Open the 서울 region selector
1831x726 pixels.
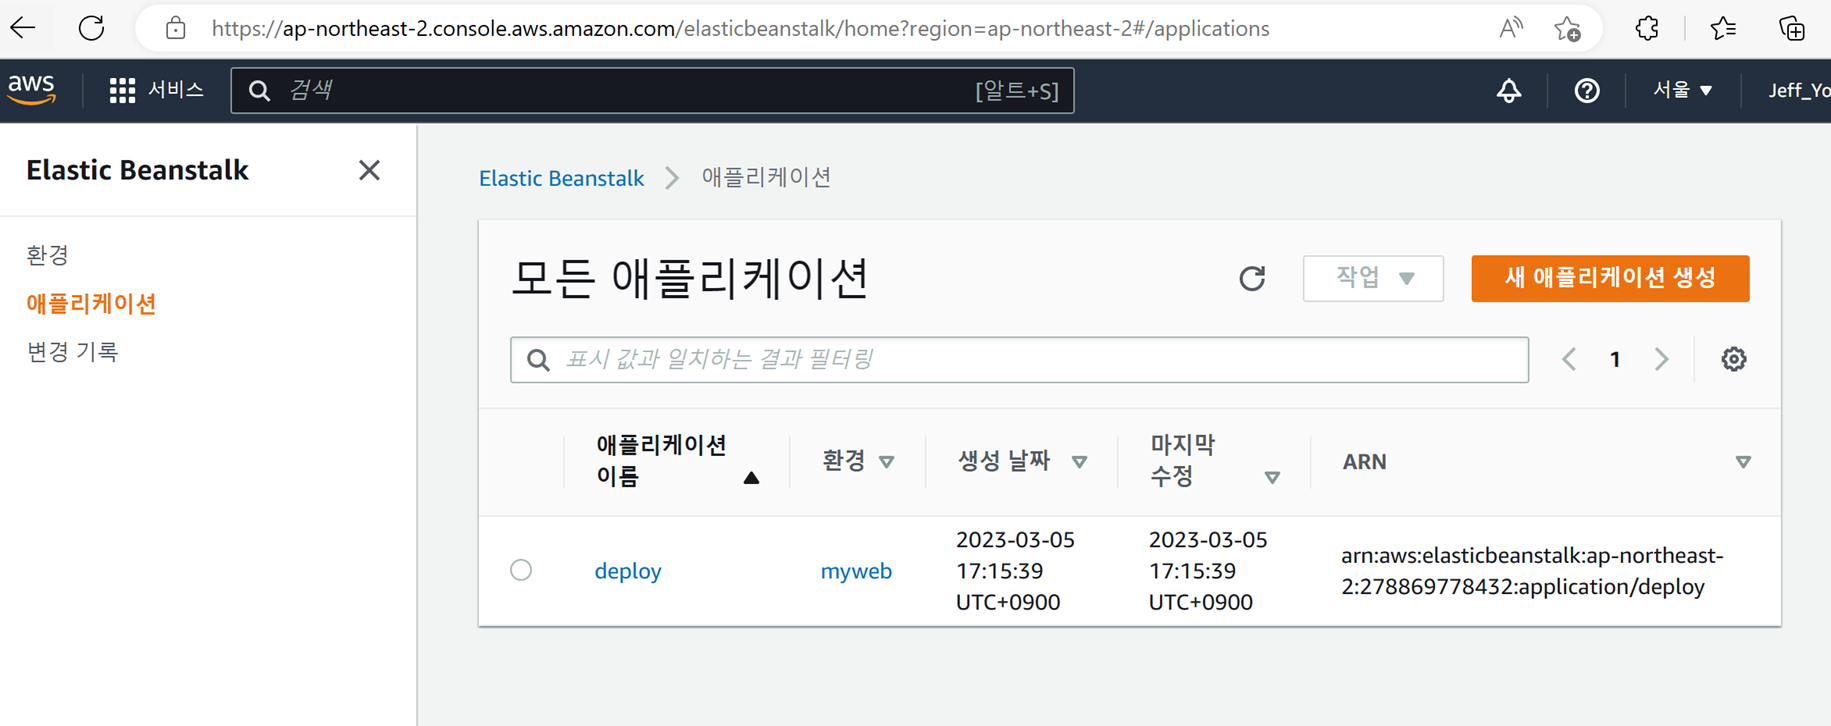(1683, 90)
